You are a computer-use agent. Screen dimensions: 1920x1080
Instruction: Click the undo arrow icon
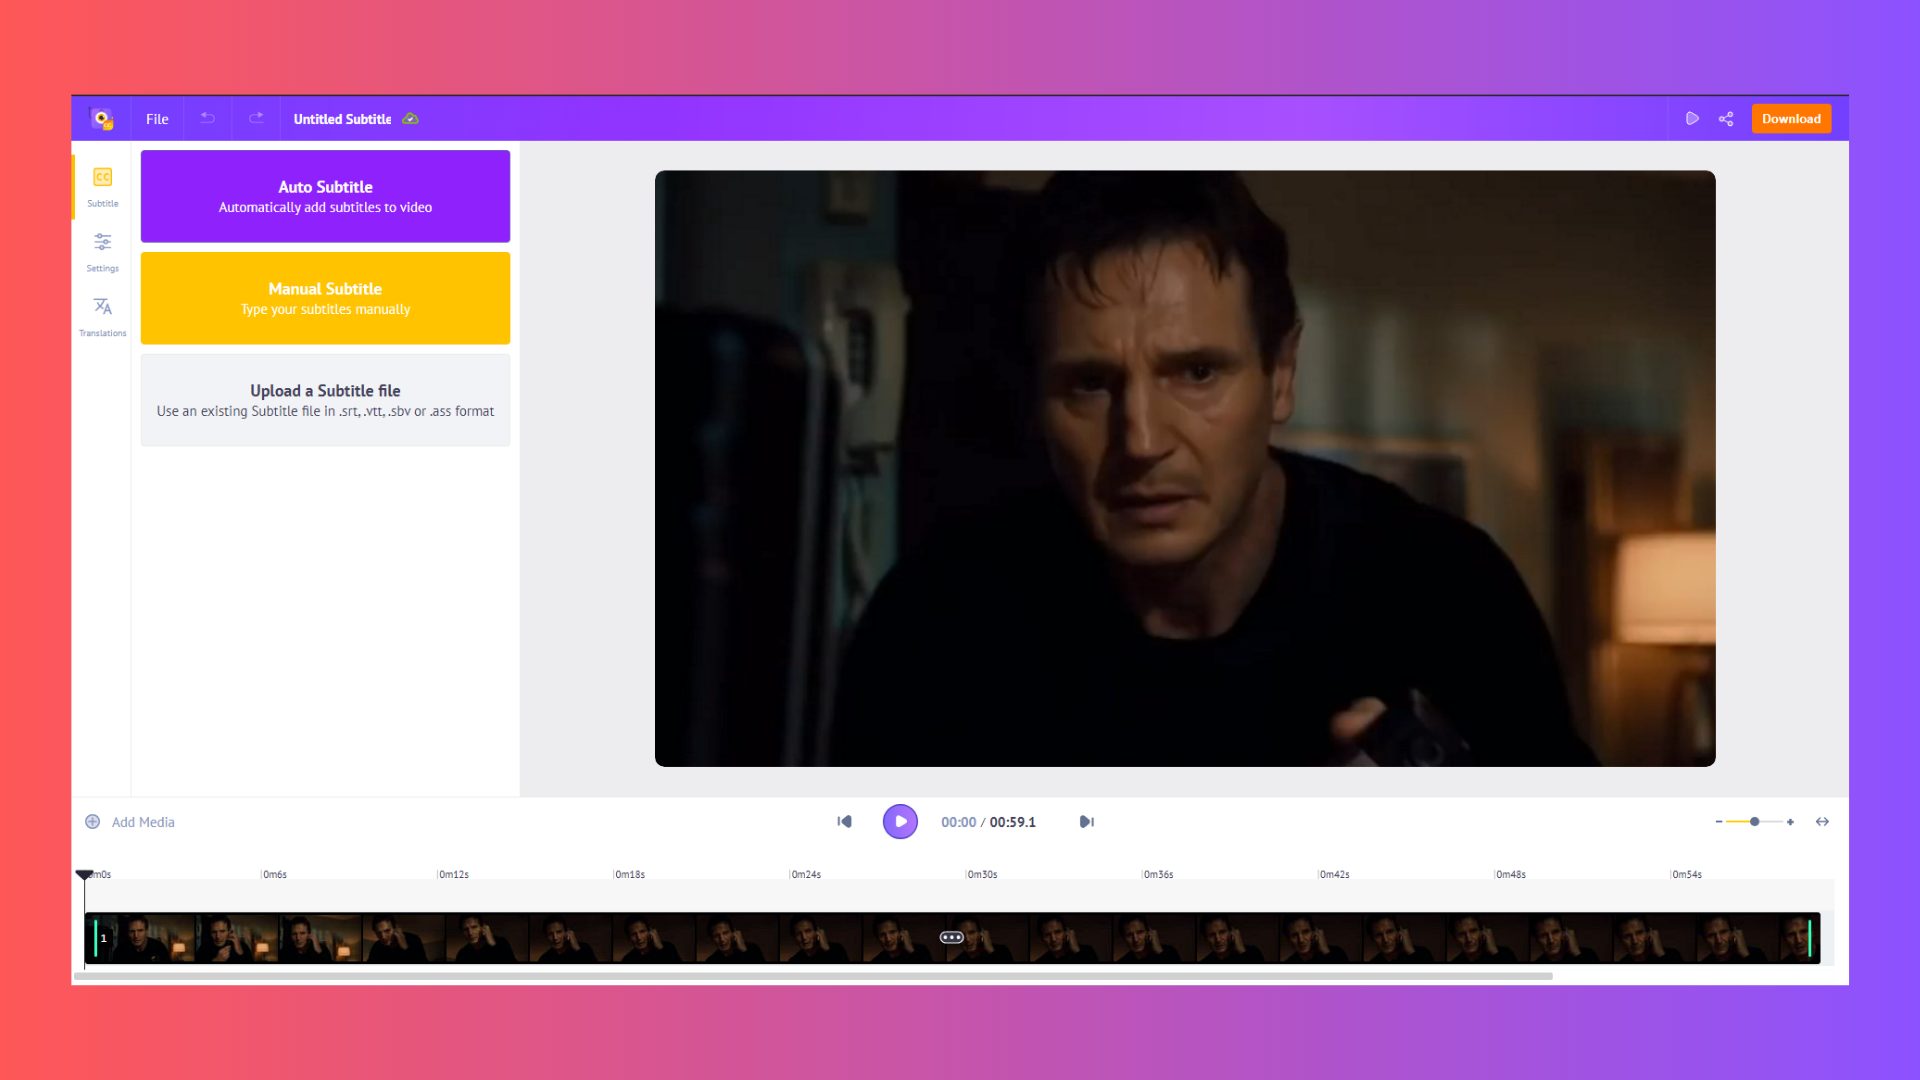coord(208,118)
